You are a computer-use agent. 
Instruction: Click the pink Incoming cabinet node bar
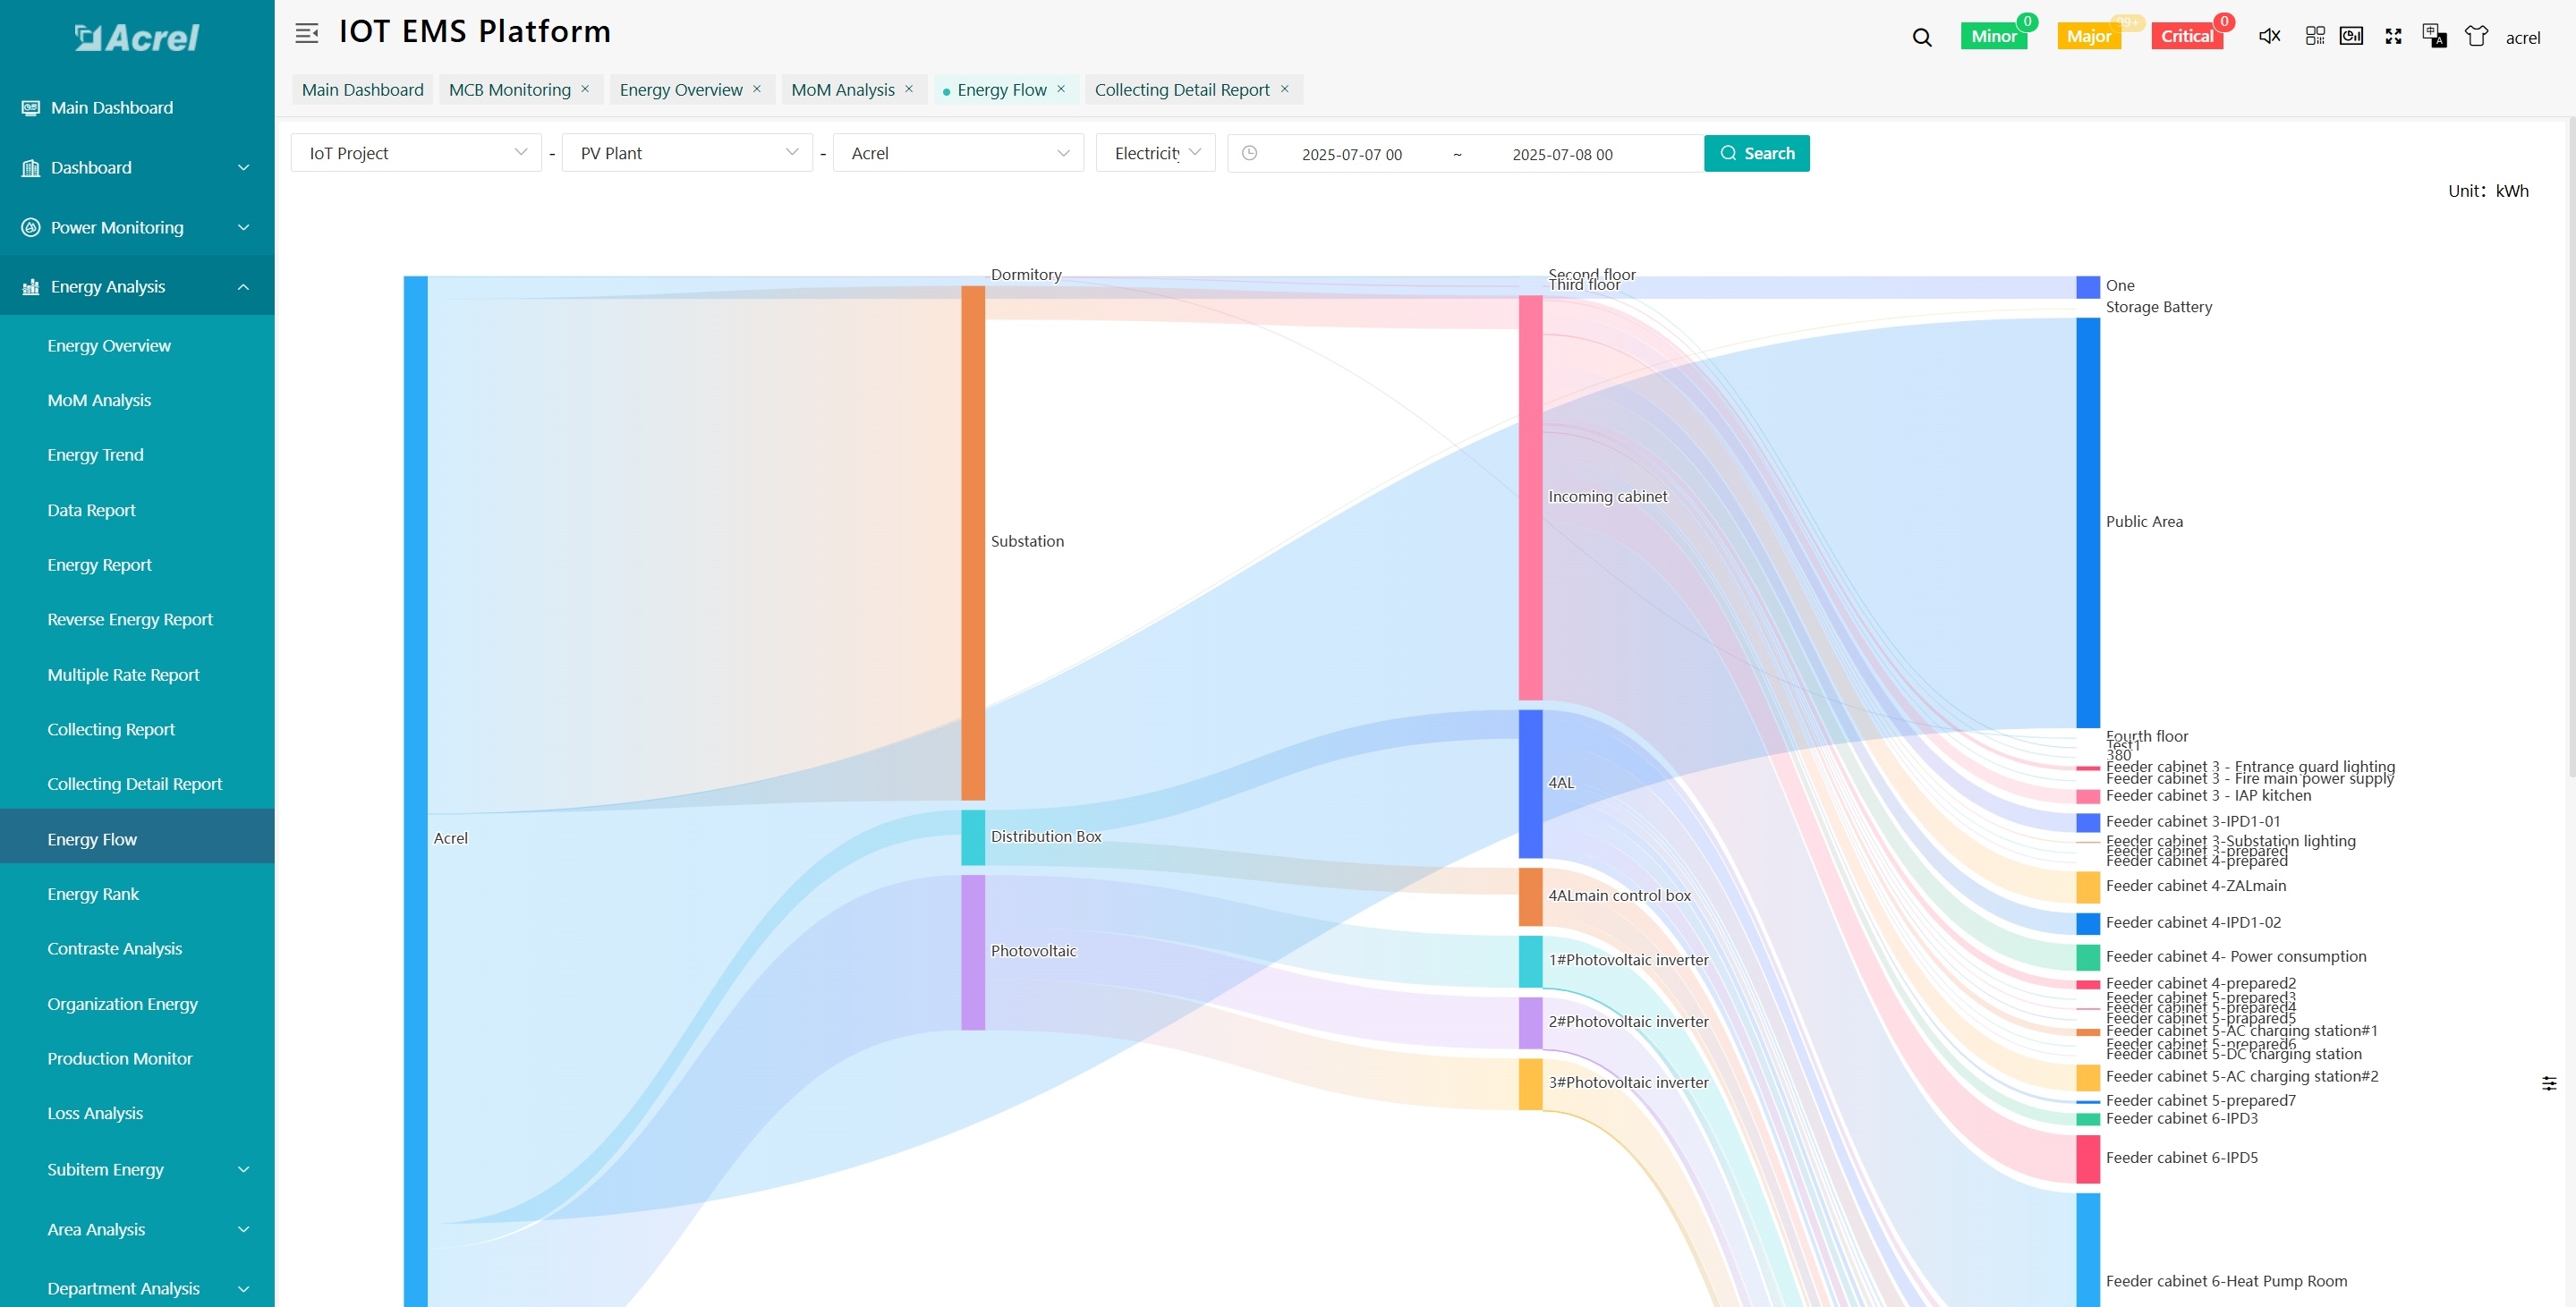[1530, 497]
